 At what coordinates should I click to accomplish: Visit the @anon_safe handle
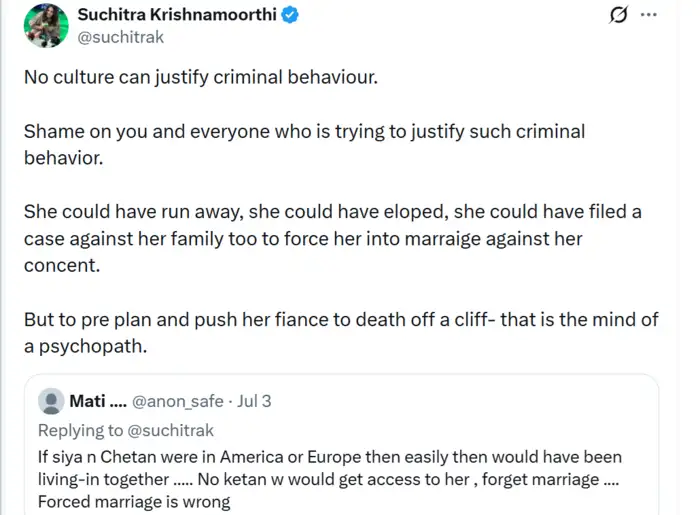click(x=178, y=401)
